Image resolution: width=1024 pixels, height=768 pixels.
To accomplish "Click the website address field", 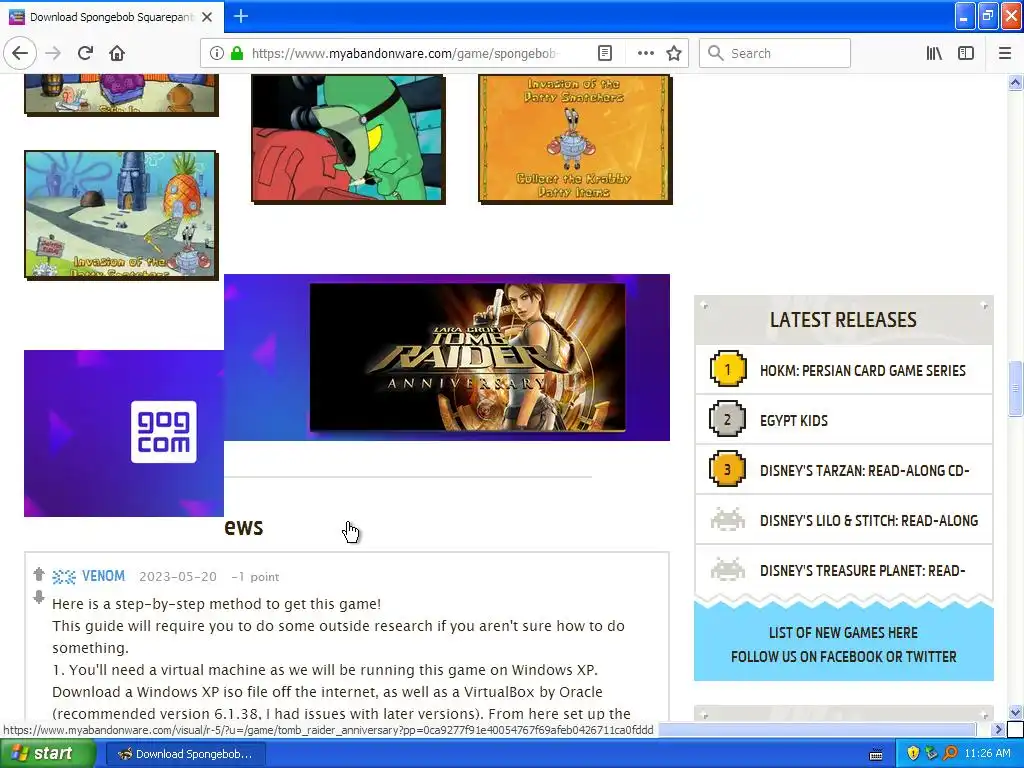I will 405,54.
